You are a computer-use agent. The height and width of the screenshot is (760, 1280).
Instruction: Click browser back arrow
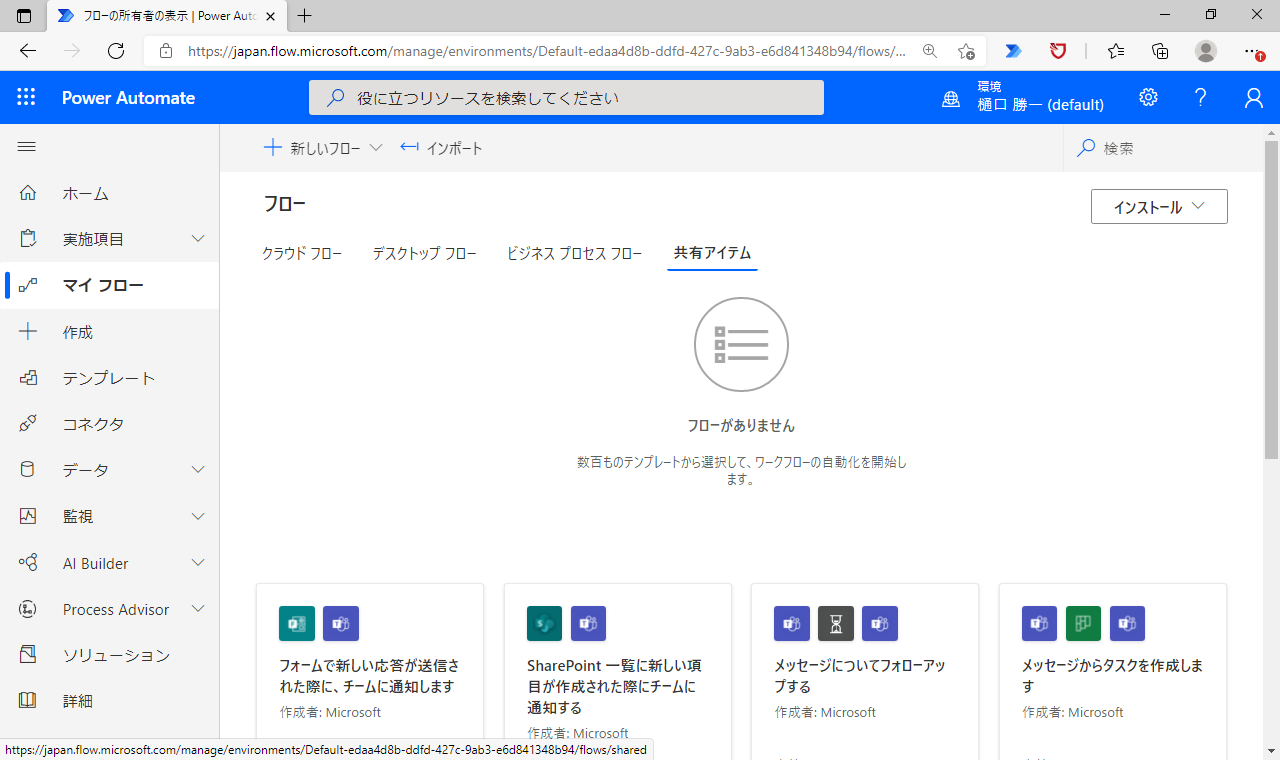point(28,51)
